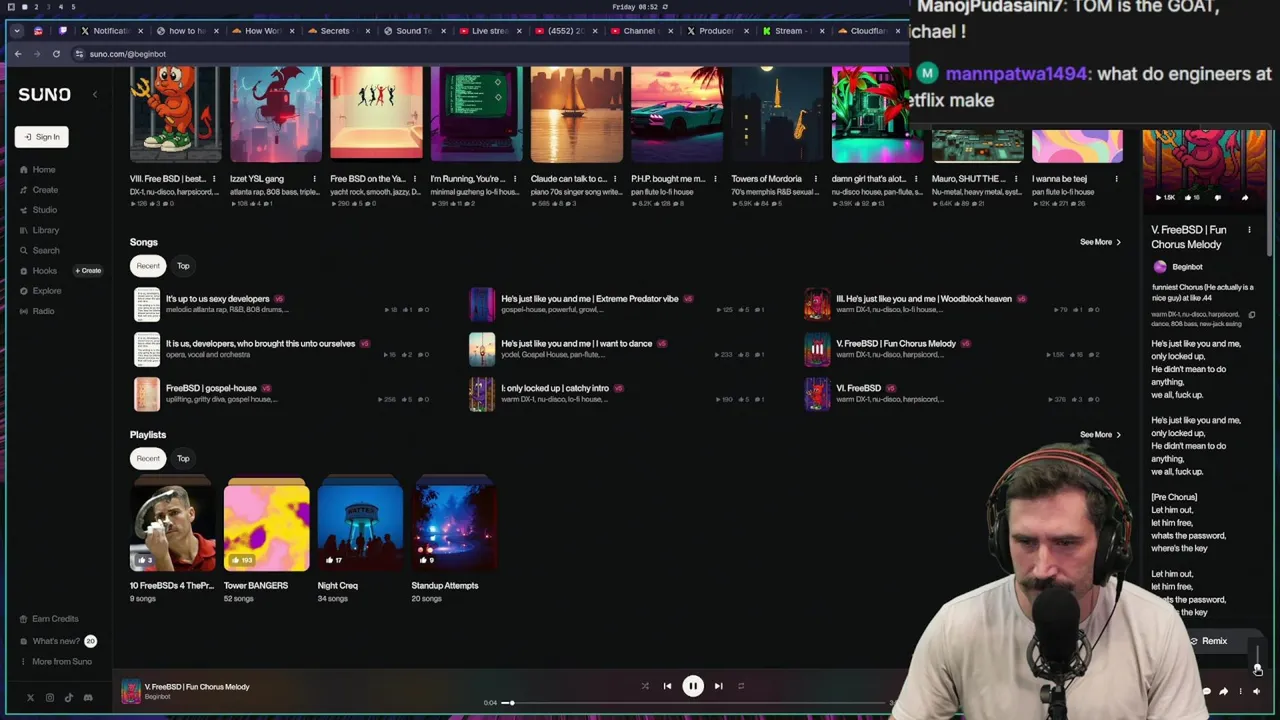Open options menu for I wanna be teej
1280x720 pixels.
click(x=1116, y=179)
